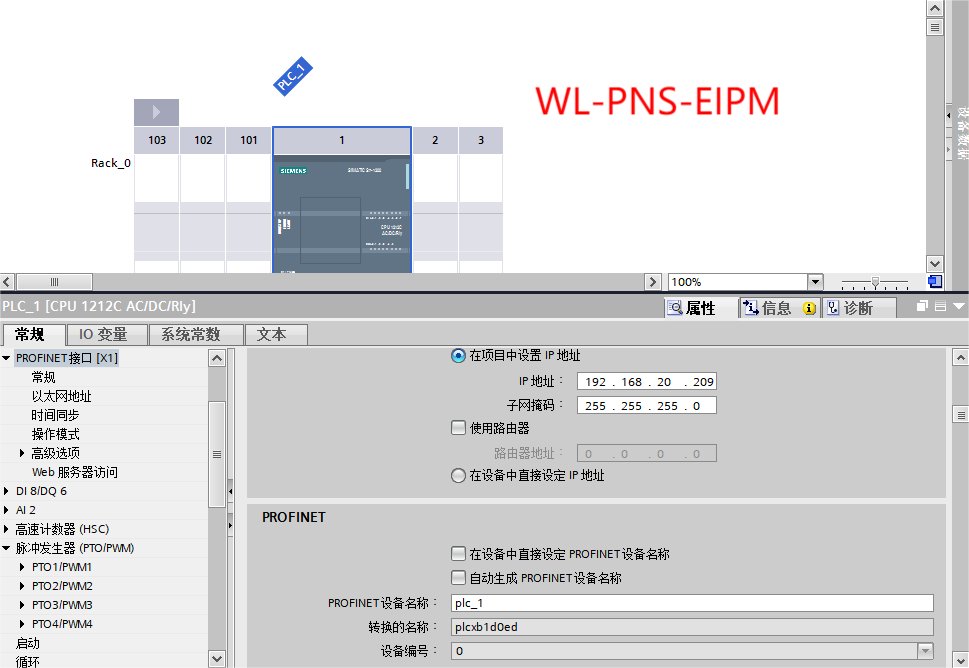The width and height of the screenshot is (969, 668).
Task: Select 循环 in navigation tree
Action: [x=28, y=662]
